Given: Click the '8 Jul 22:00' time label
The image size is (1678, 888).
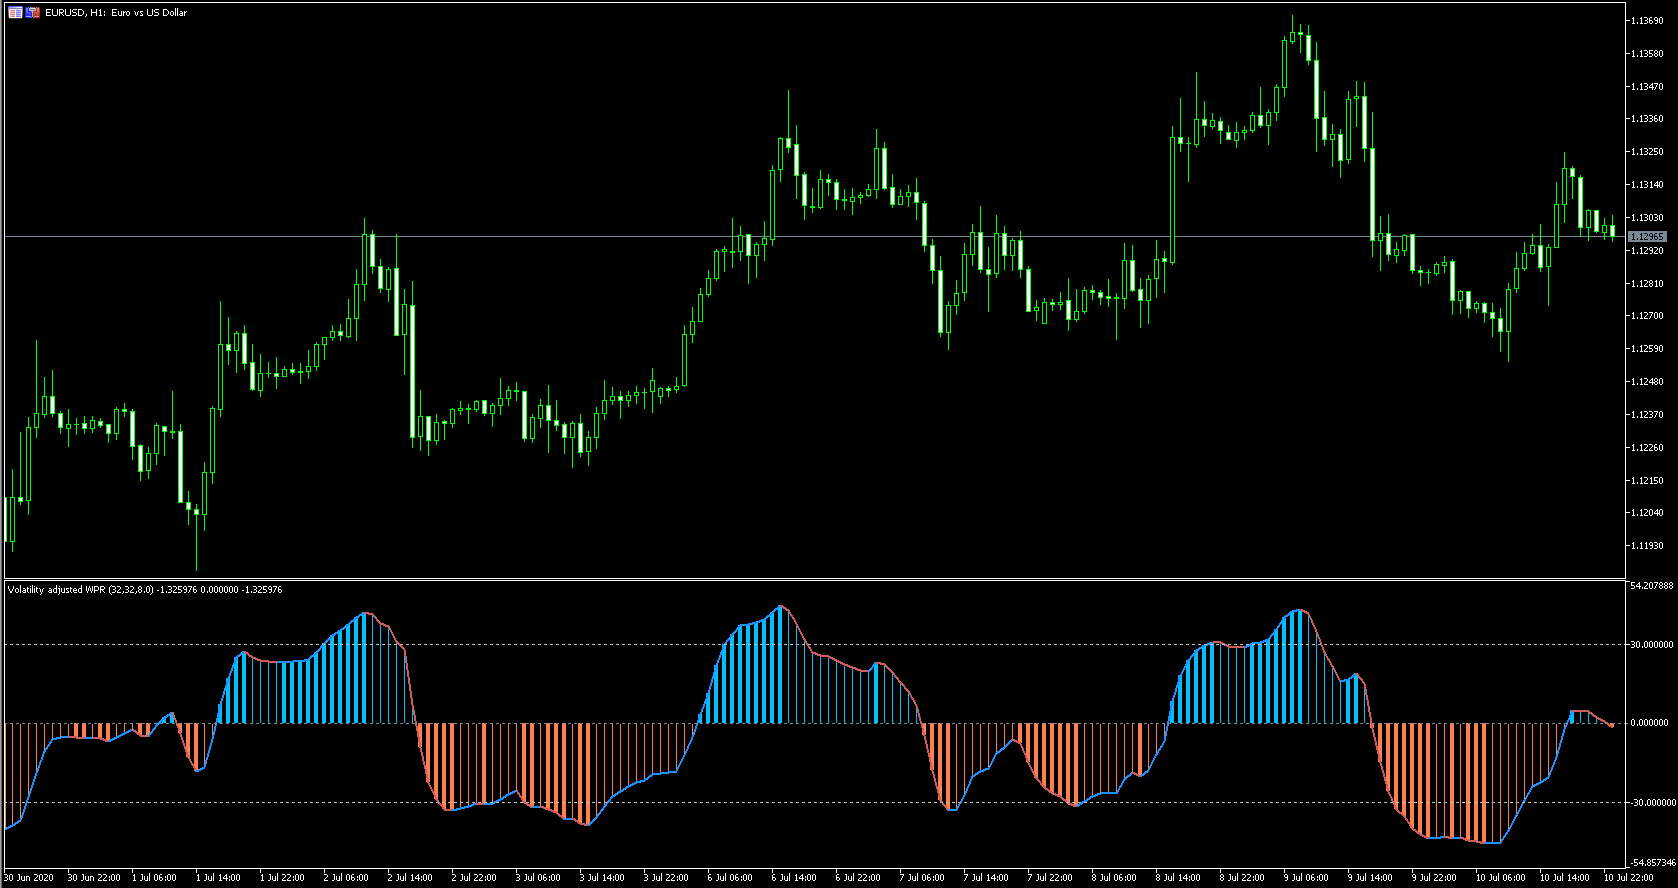Looking at the screenshot, I should tap(1242, 878).
